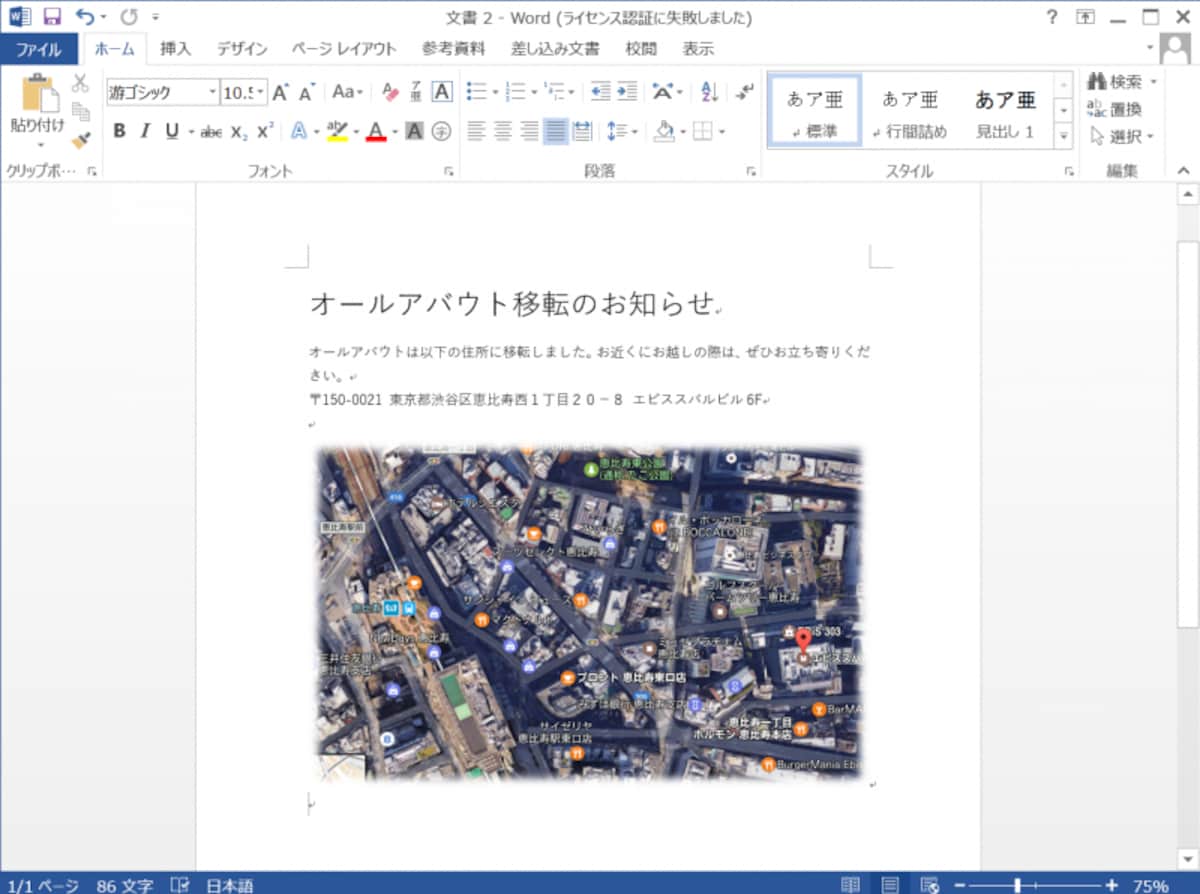Open the File (ファイル) tab
This screenshot has width=1200, height=894.
tap(39, 48)
